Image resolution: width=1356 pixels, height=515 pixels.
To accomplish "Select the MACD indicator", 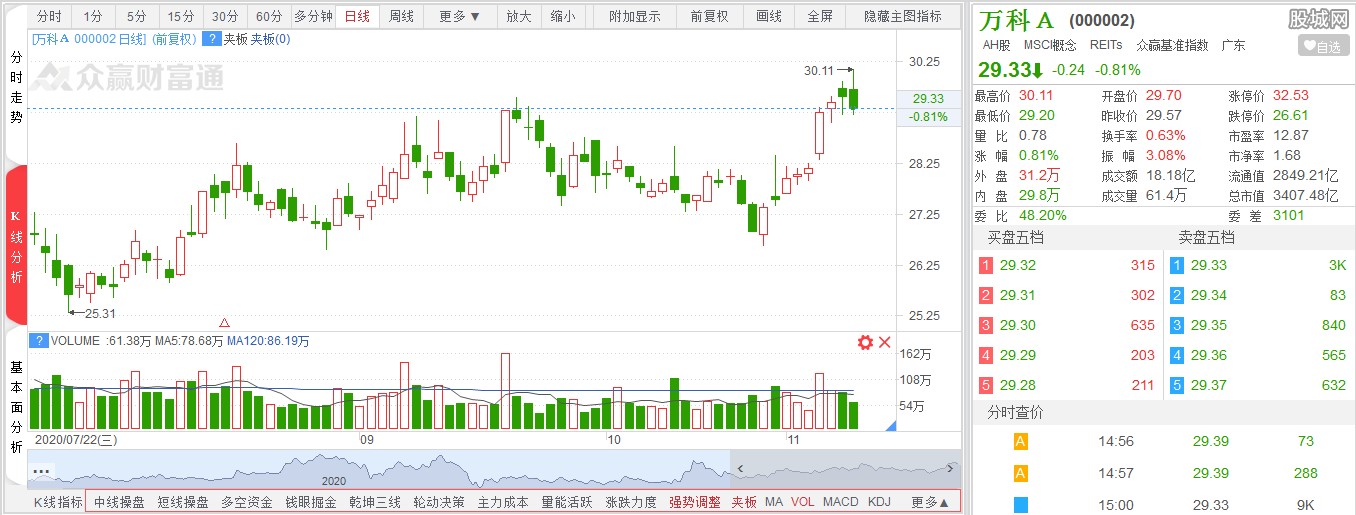I will tap(841, 502).
